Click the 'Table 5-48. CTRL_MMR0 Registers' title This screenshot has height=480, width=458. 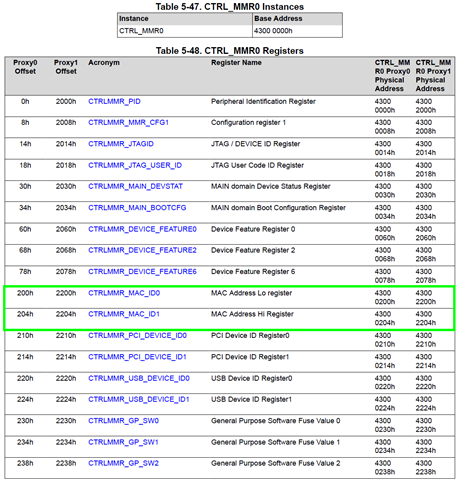[x=230, y=51]
